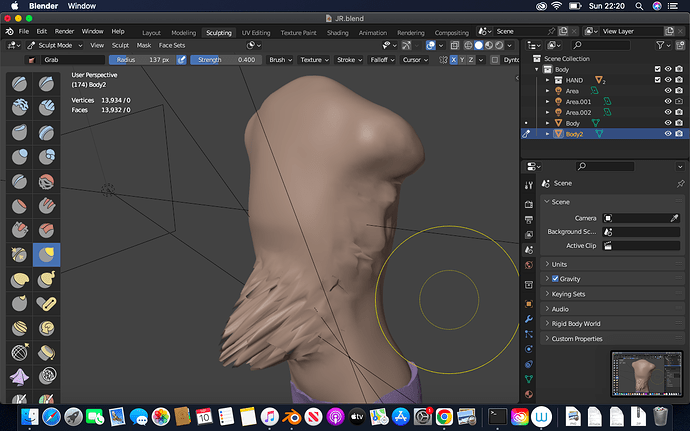
Task: Switch to solid viewport shading
Action: coord(478,45)
